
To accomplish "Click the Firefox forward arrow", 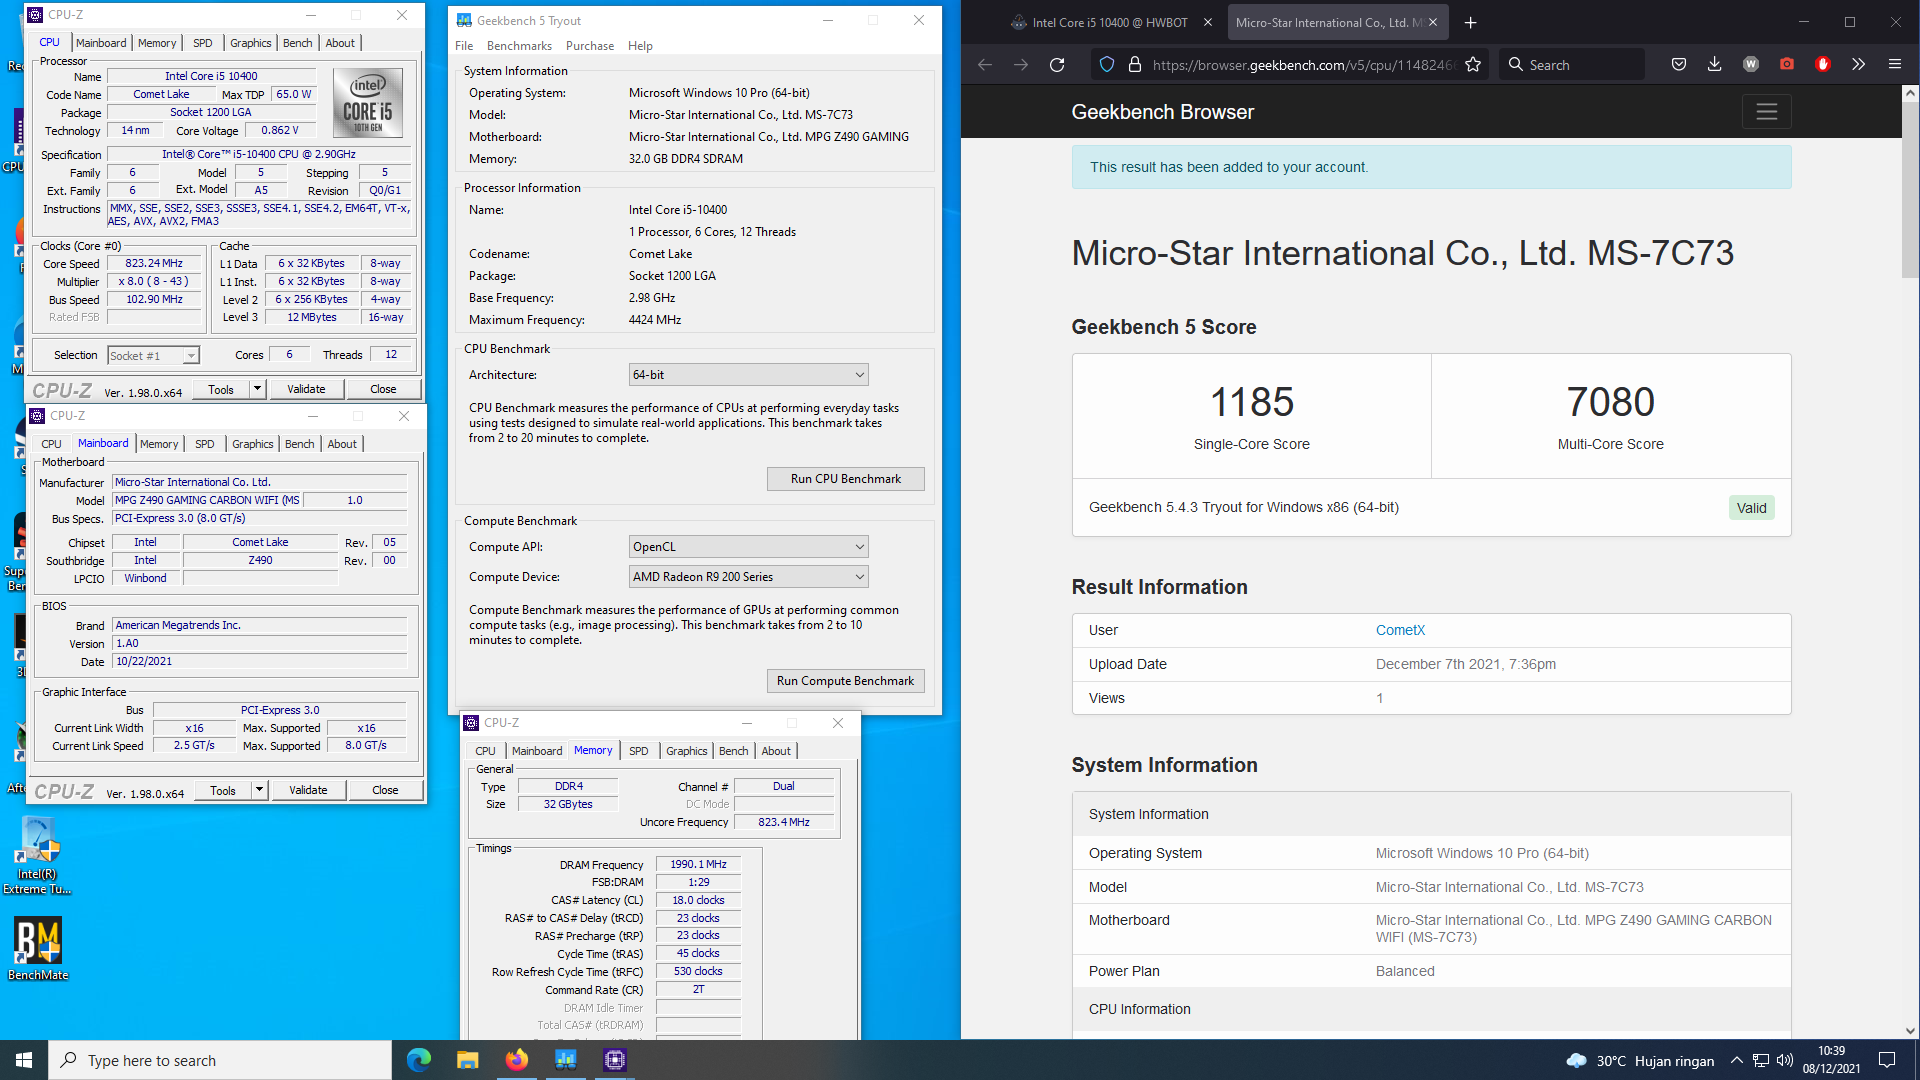I will [x=1021, y=65].
